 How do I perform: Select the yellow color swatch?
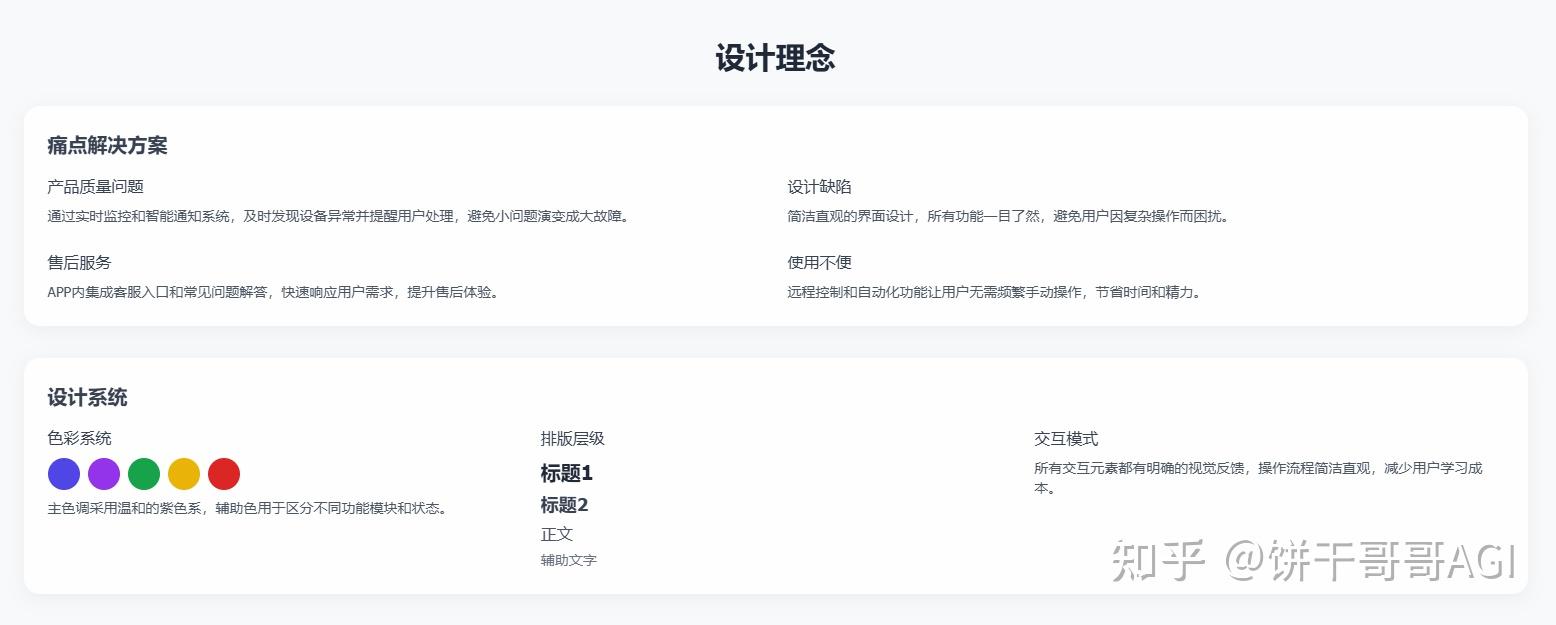pos(183,474)
